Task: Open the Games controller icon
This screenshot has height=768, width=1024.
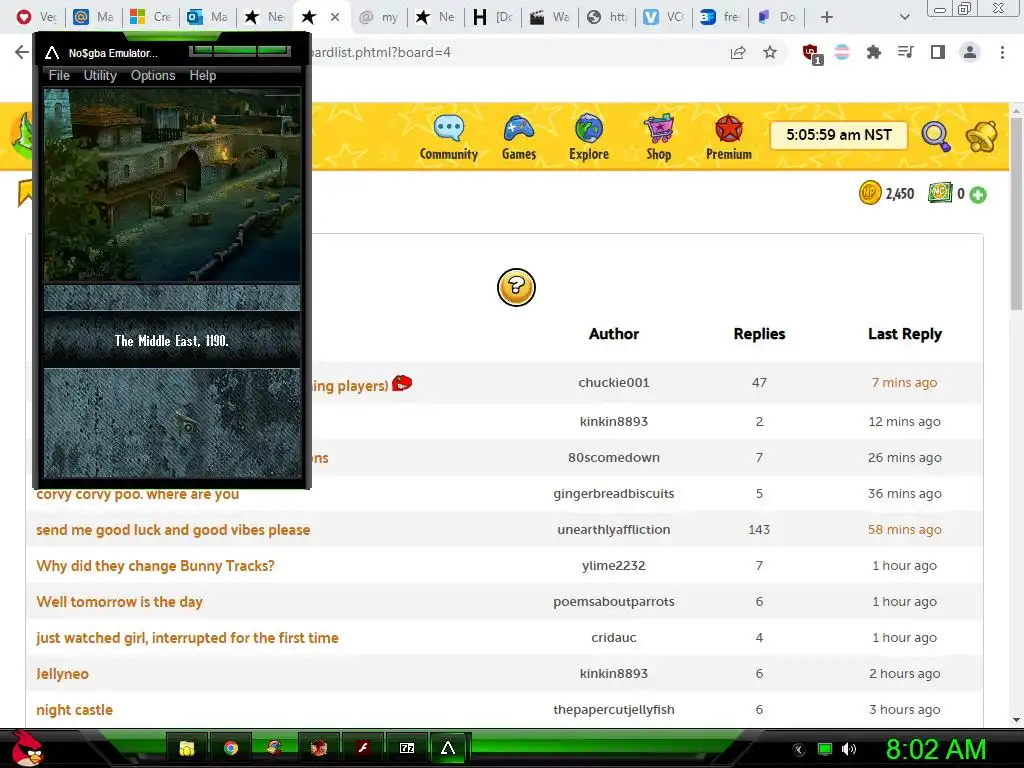Action: (x=519, y=128)
